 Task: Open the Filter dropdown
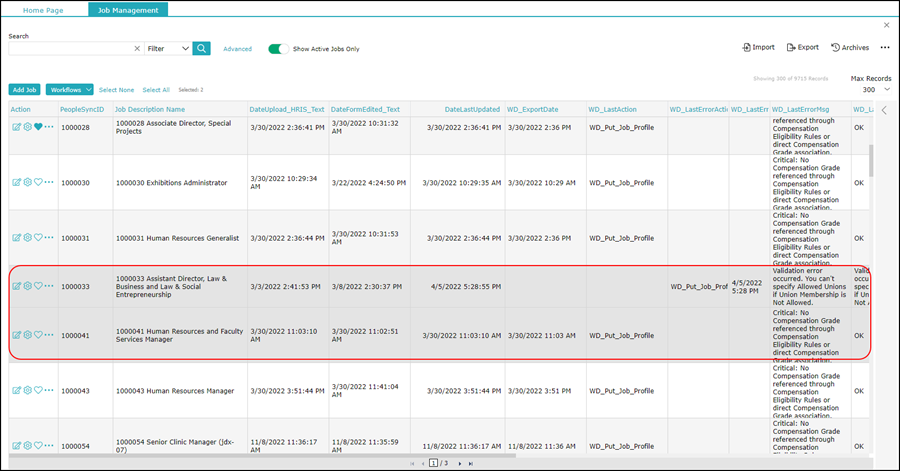[x=168, y=49]
